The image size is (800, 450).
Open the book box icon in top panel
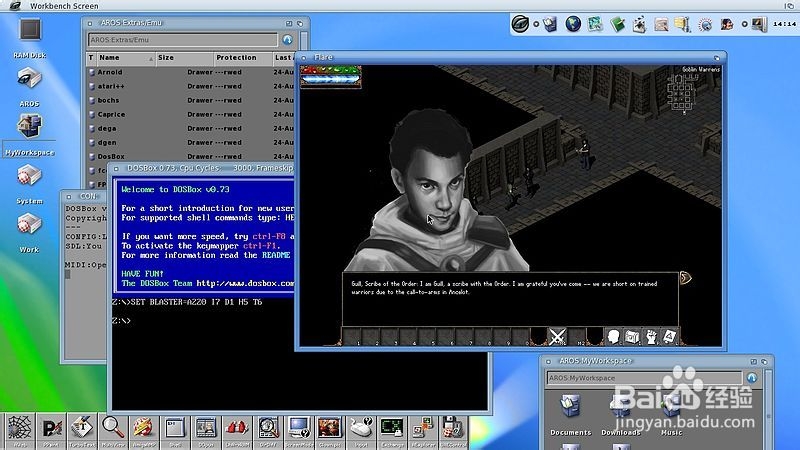[550, 24]
